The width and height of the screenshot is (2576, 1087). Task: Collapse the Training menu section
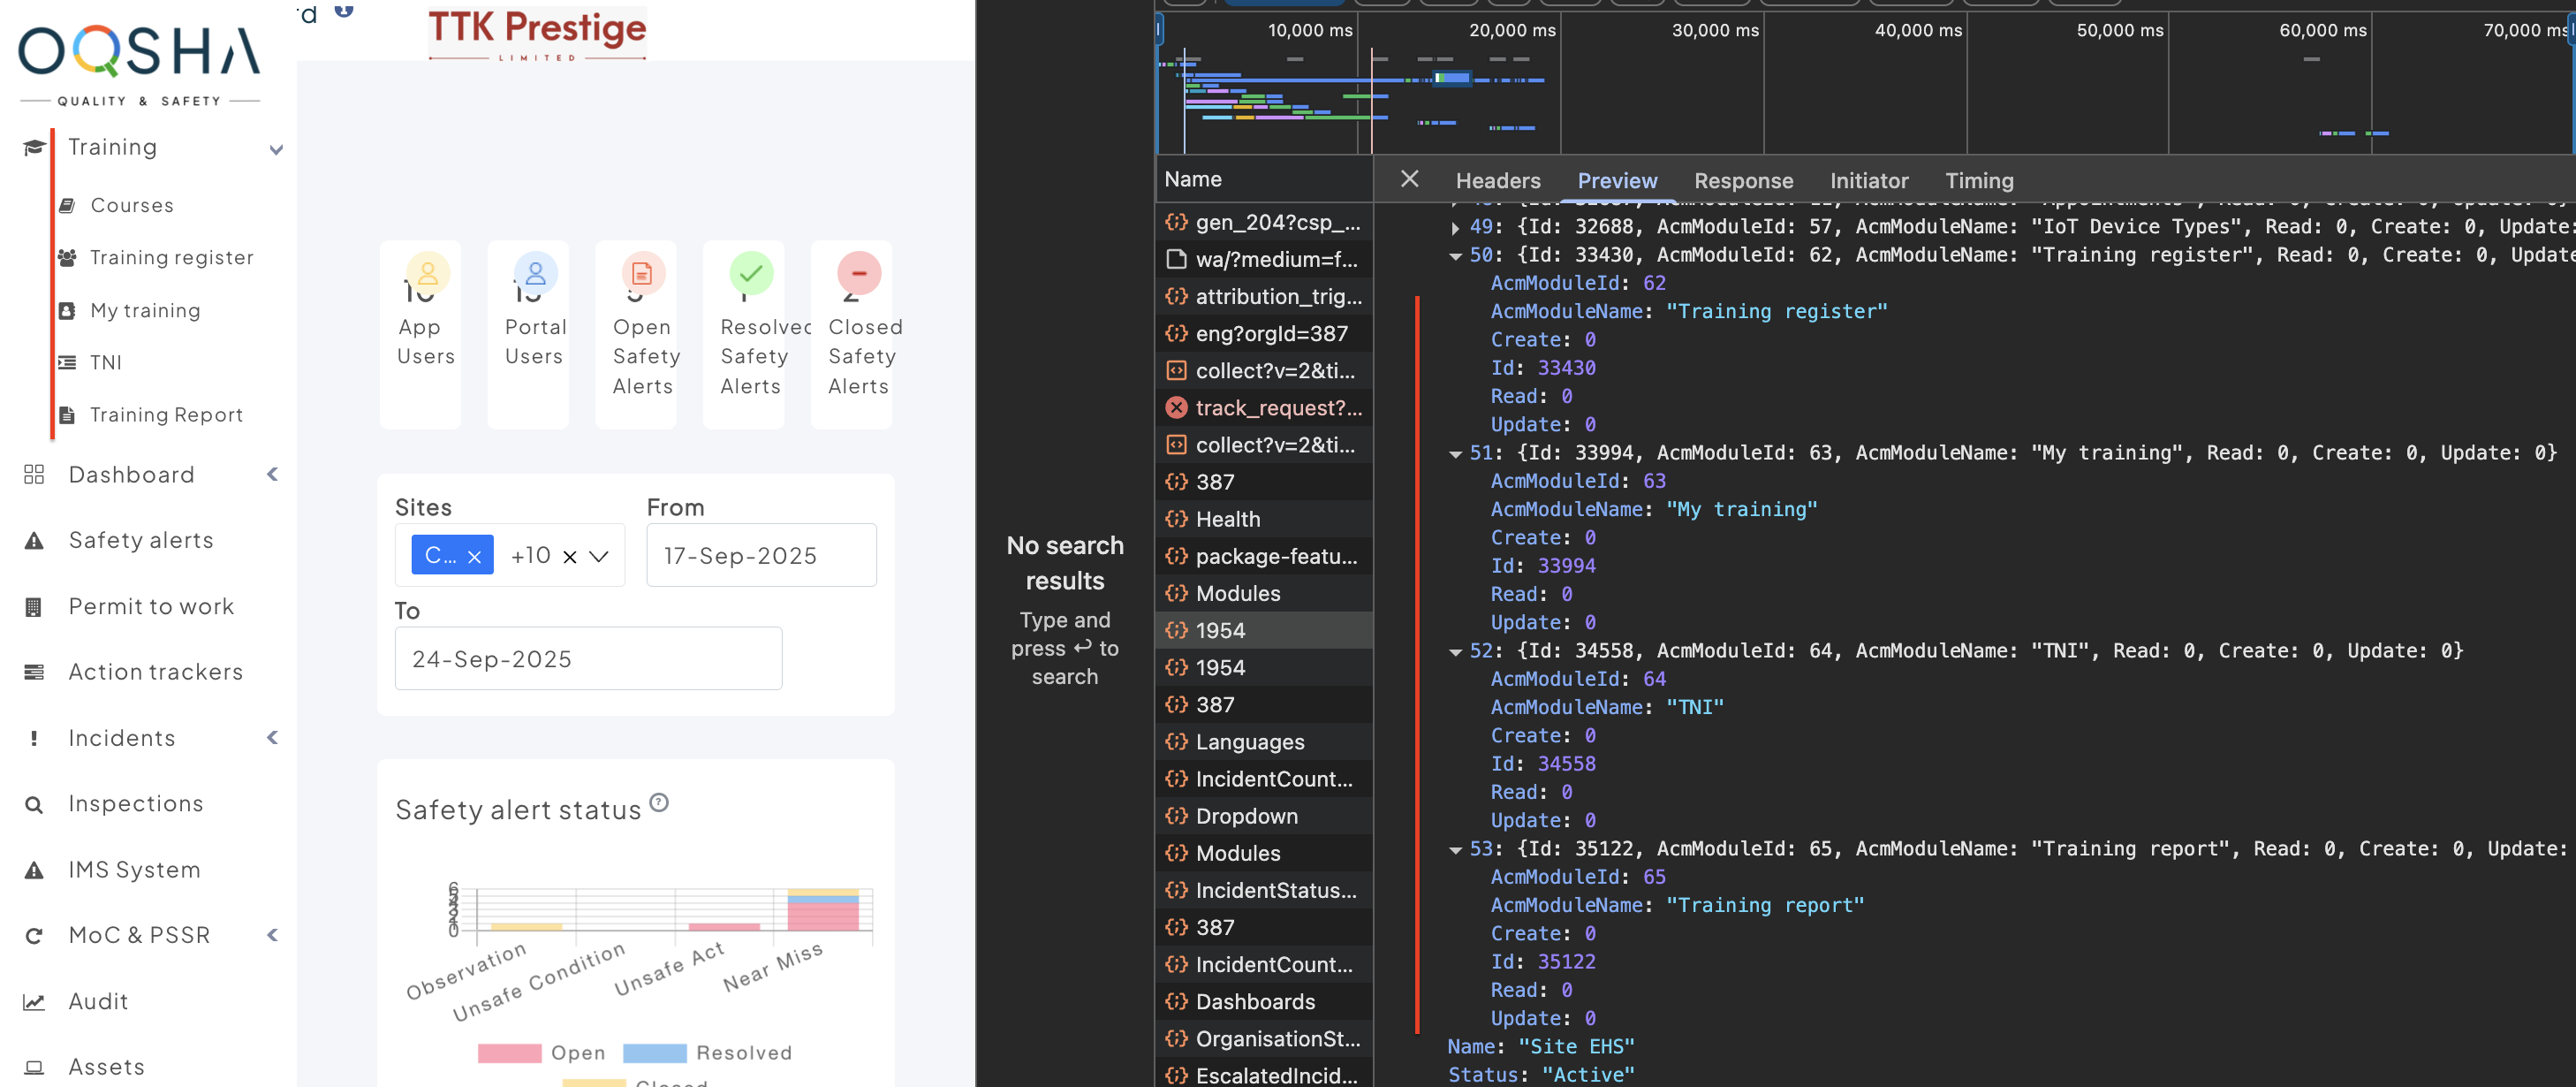[x=276, y=149]
